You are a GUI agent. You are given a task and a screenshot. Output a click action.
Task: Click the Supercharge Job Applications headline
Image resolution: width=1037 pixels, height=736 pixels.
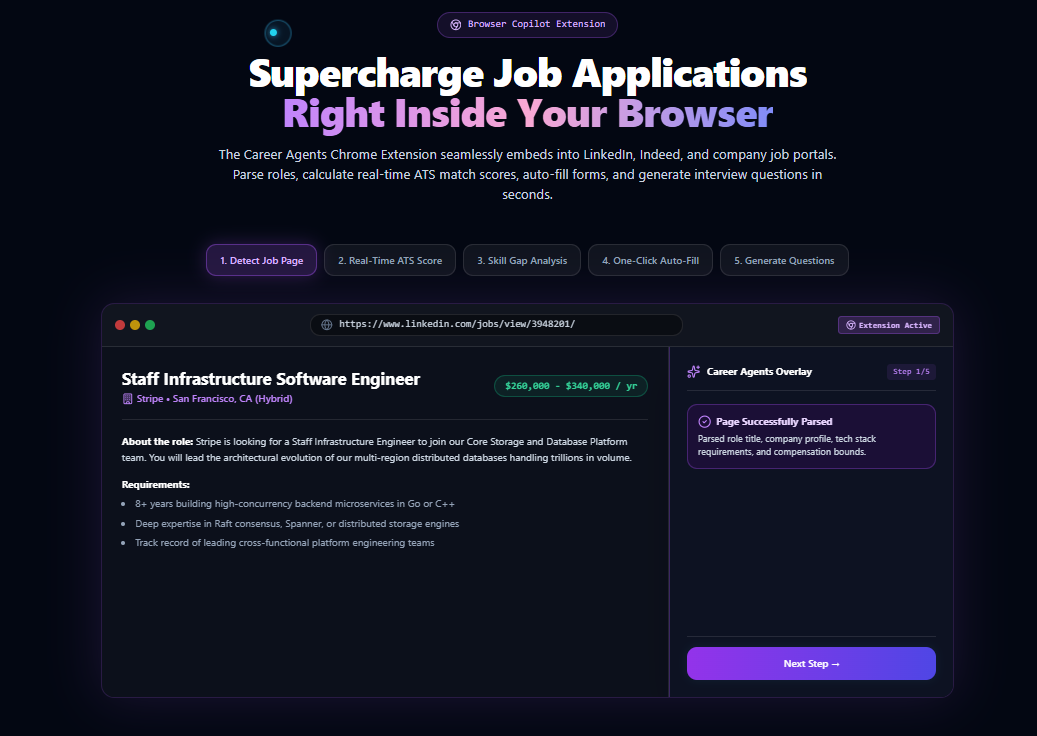(x=528, y=73)
